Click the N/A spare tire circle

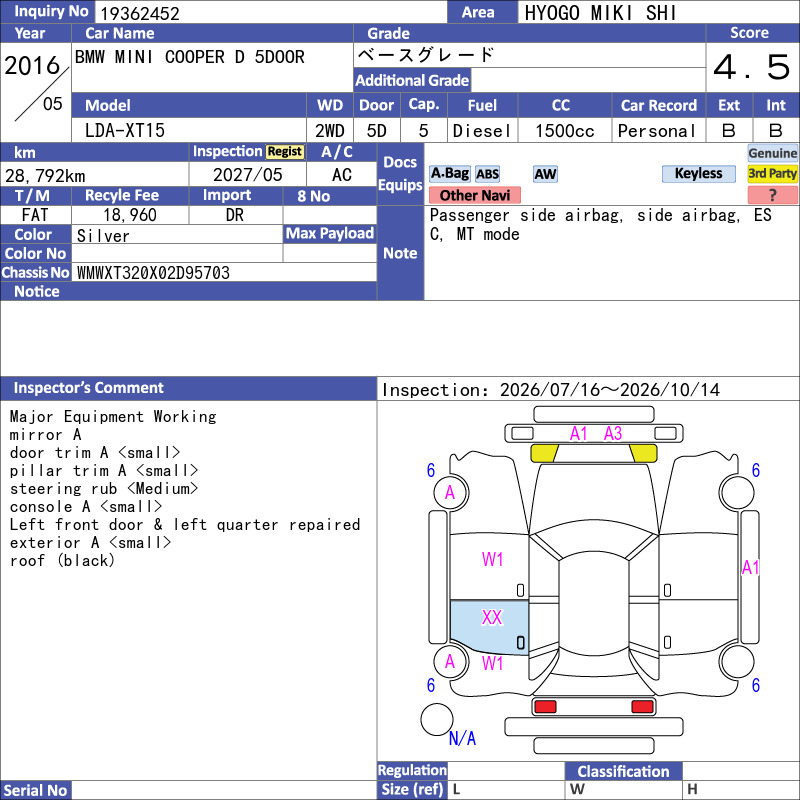tap(437, 719)
